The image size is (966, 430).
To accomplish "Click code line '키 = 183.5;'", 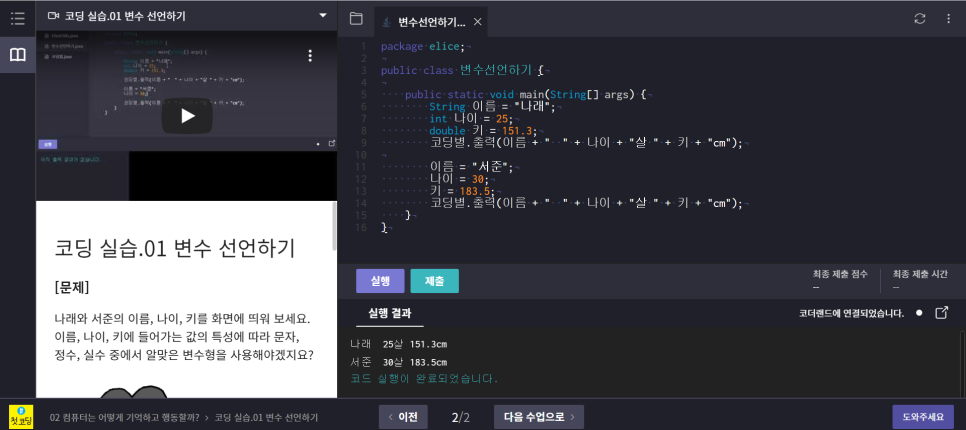I will [463, 191].
